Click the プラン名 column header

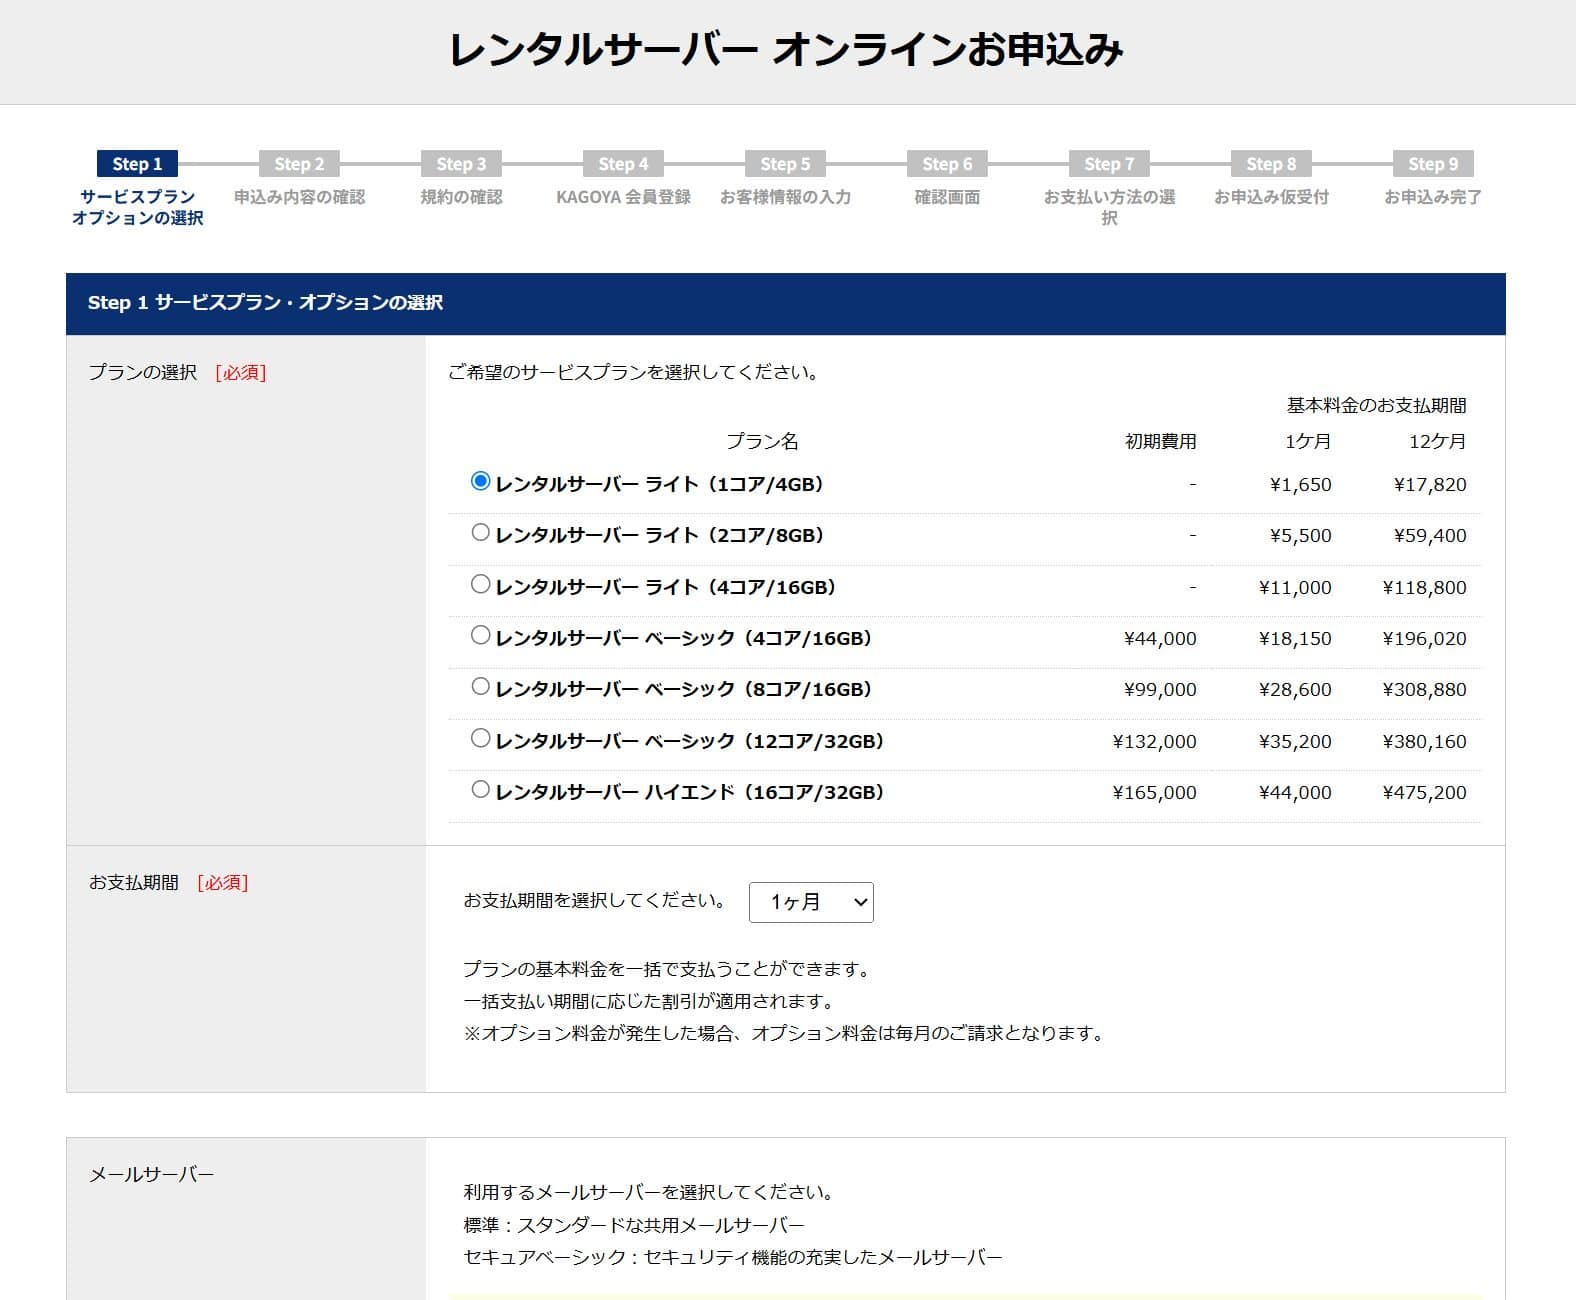[762, 441]
